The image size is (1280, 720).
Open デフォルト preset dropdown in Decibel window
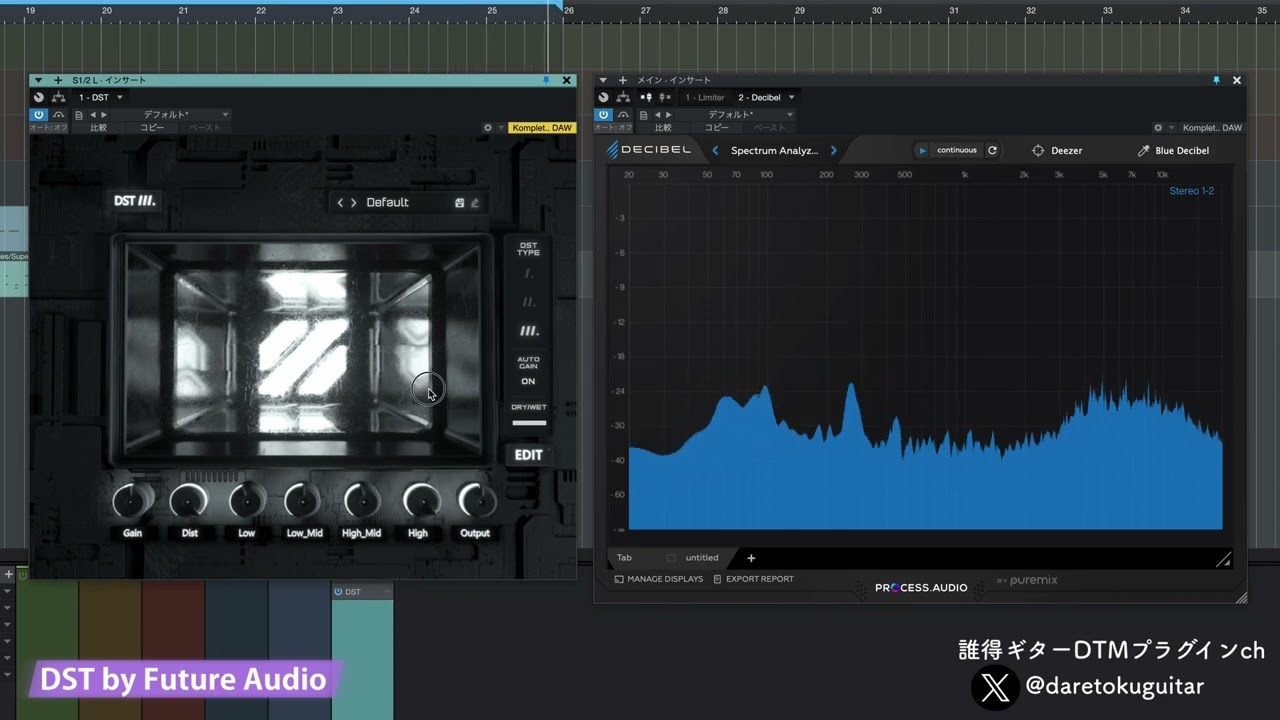pyautogui.click(x=735, y=115)
